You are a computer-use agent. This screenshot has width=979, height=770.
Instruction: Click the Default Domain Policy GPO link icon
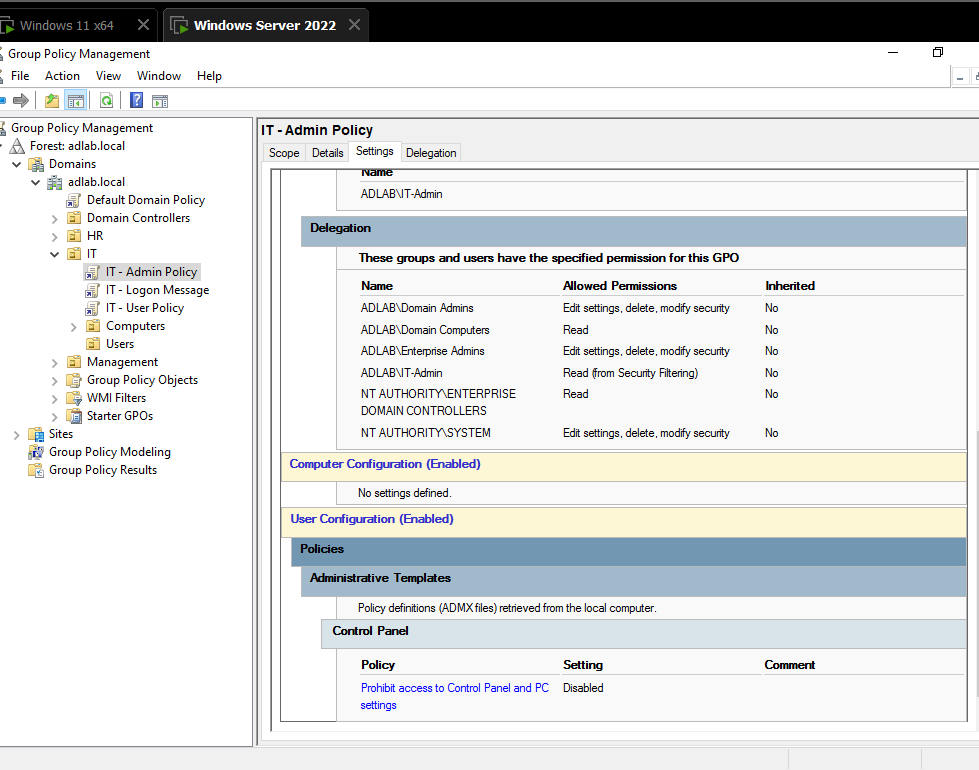pos(74,200)
